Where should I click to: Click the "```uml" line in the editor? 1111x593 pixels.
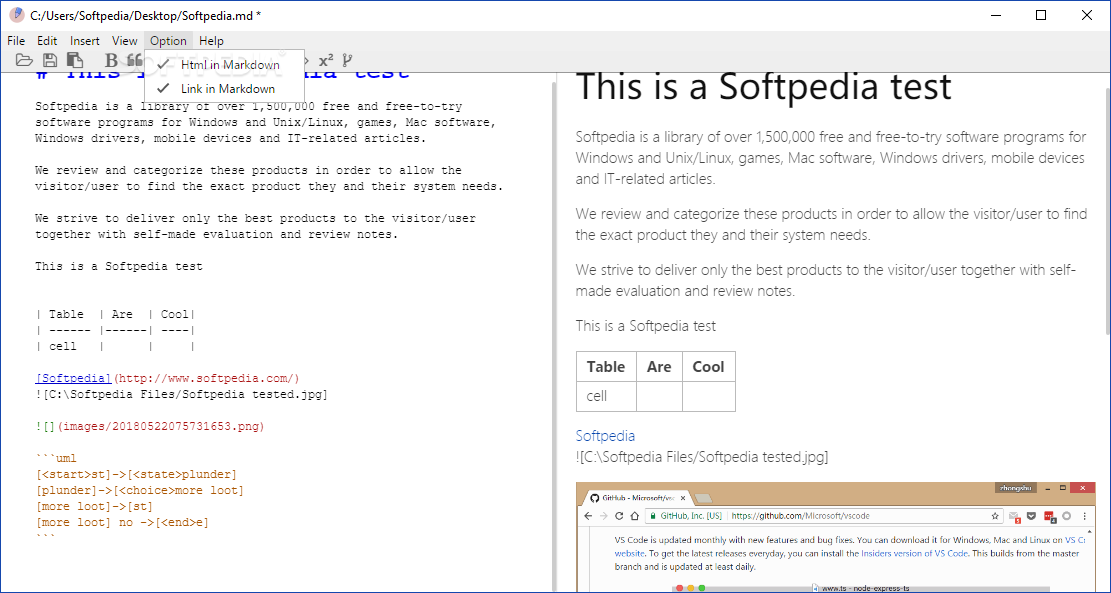point(56,458)
